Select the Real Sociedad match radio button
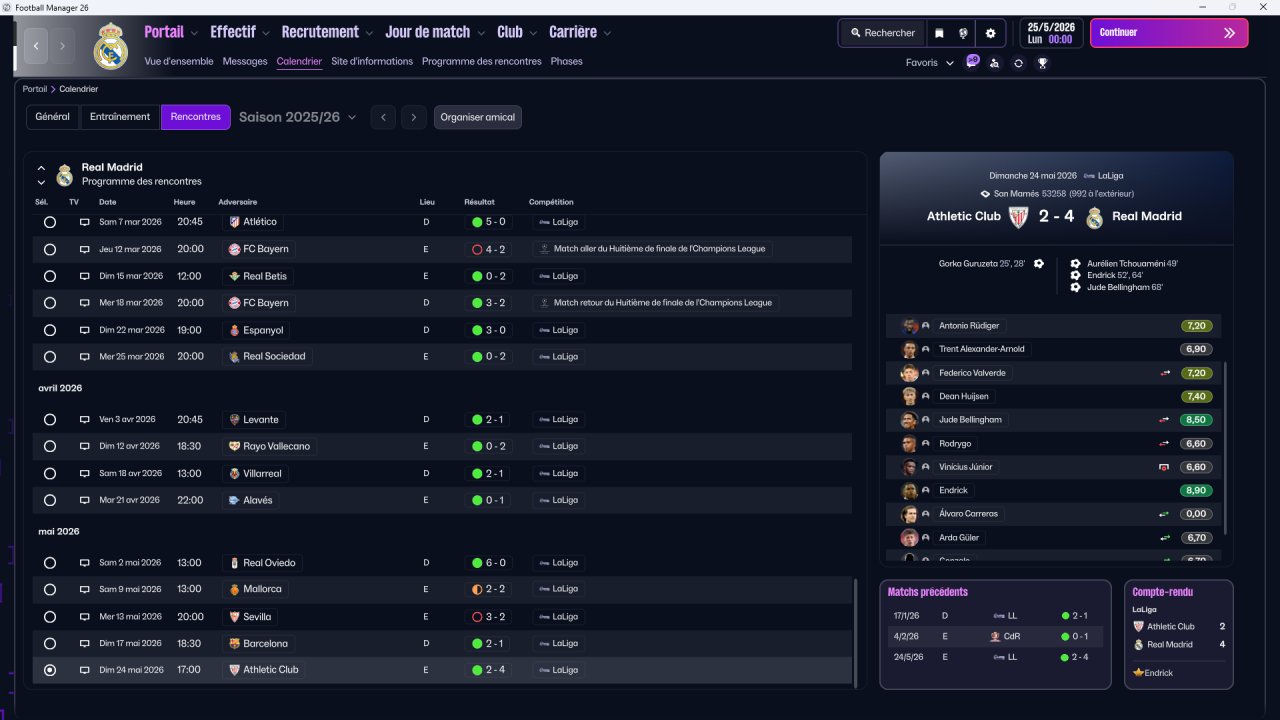 [x=50, y=357]
